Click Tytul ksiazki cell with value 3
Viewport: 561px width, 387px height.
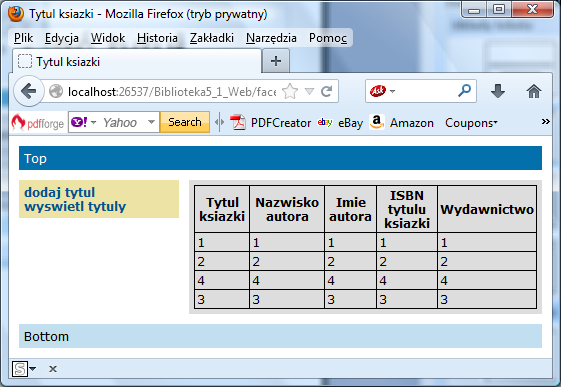tap(222, 299)
